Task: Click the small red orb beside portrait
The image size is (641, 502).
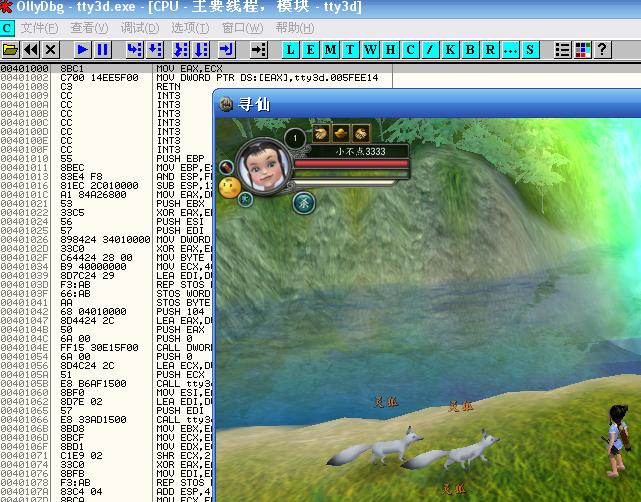Action: [226, 167]
